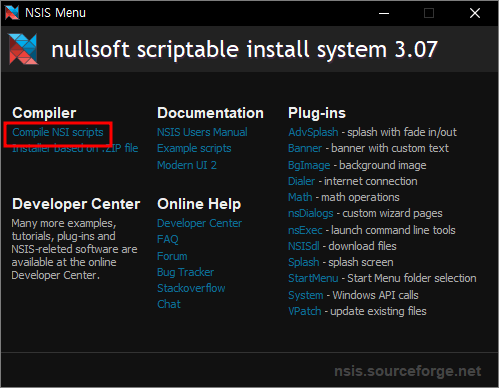Click the NSIS logo in header banner
The image size is (499, 388).
click(23, 49)
